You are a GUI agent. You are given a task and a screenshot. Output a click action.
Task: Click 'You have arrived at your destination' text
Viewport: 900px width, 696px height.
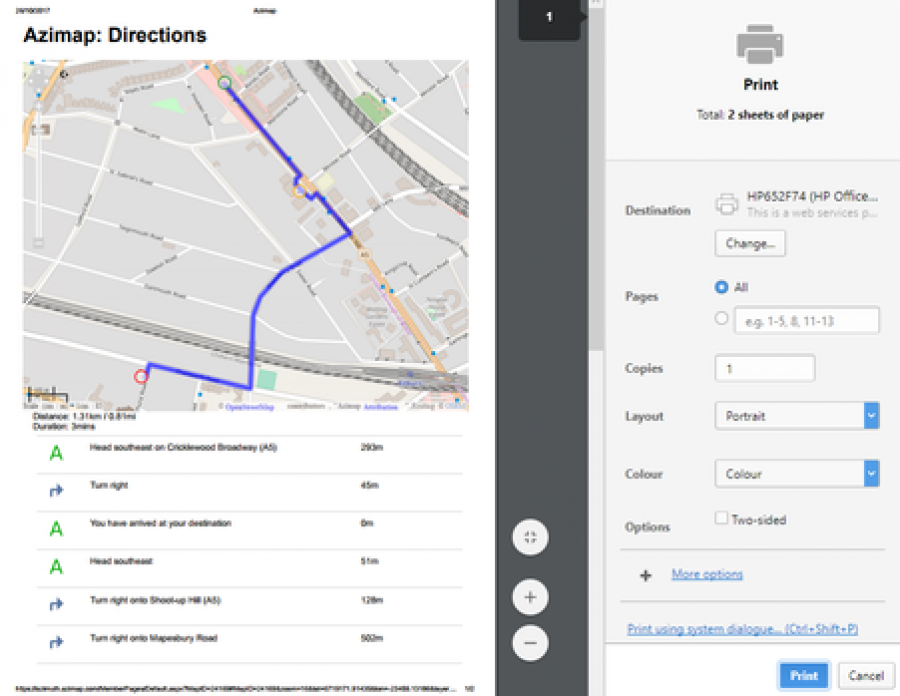(160, 523)
